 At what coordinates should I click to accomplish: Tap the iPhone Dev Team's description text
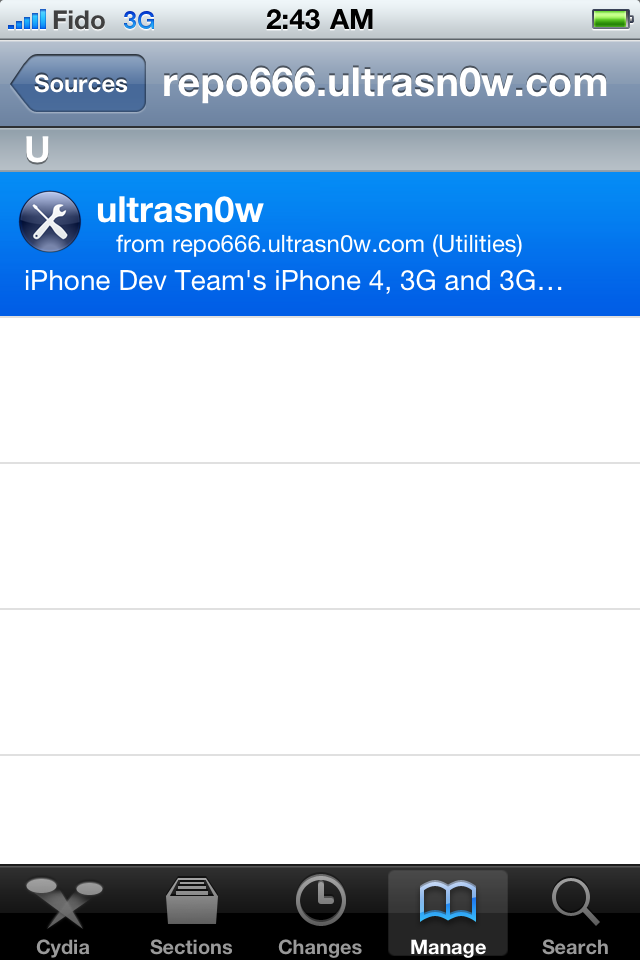[293, 281]
